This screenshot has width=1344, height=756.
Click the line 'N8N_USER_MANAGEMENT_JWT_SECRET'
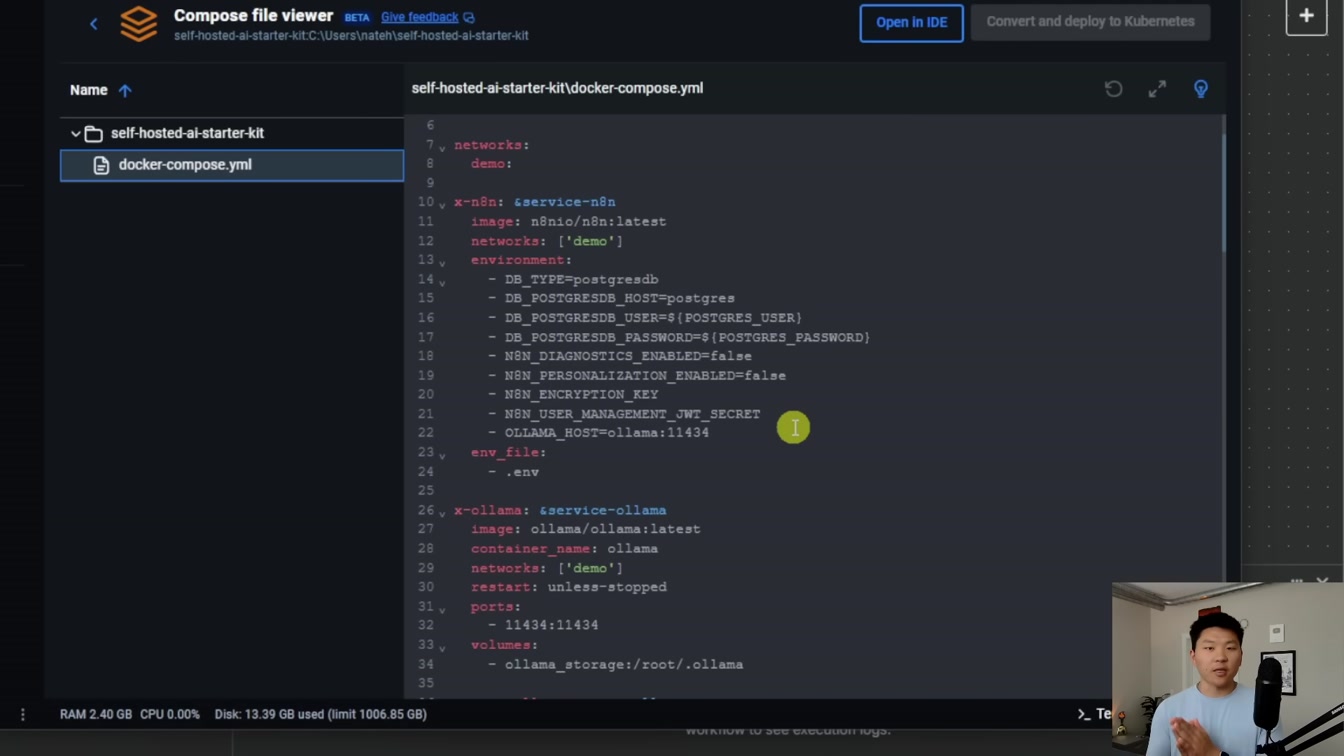click(x=632, y=413)
